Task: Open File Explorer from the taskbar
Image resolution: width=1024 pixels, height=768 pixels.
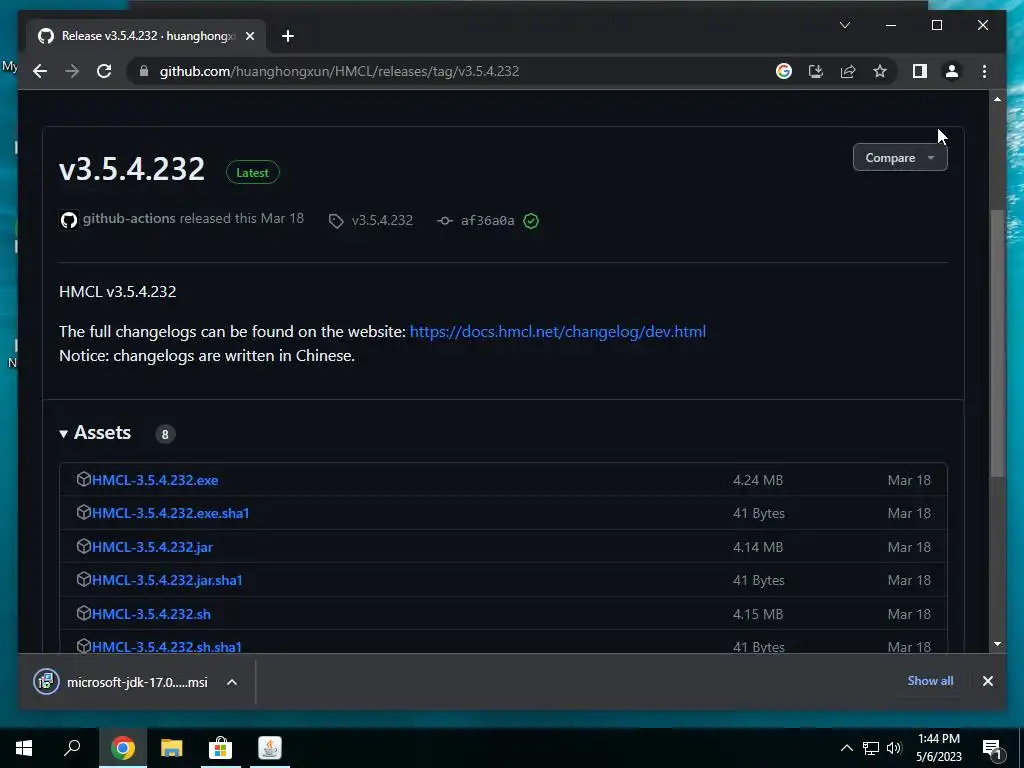Action: click(172, 748)
